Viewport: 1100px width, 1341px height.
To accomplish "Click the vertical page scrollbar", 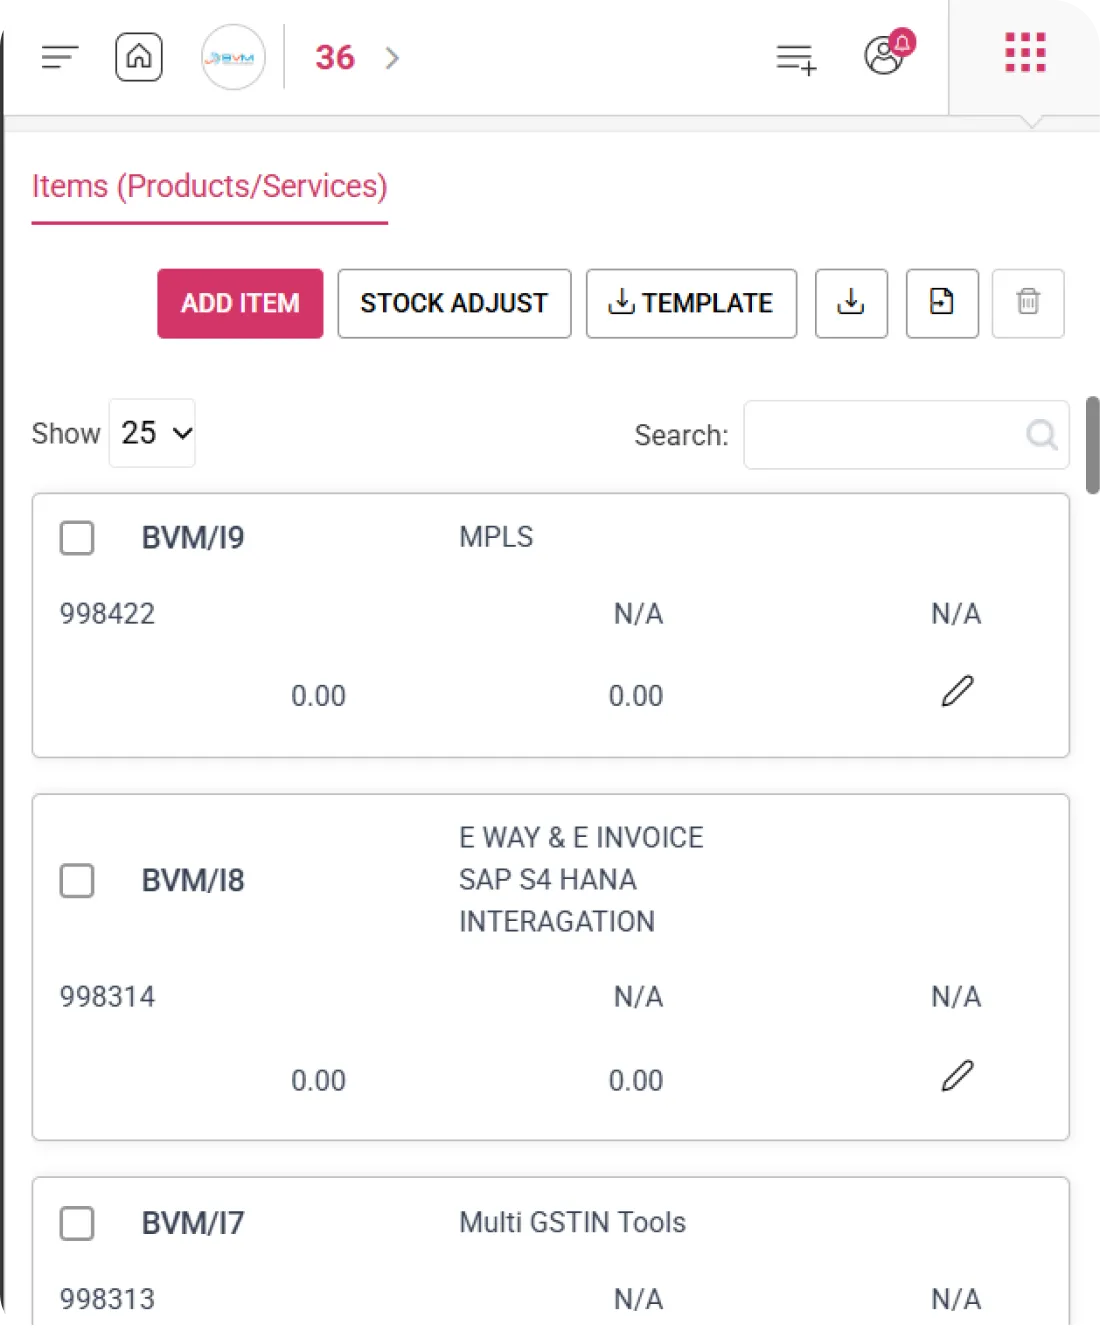I will point(1092,445).
